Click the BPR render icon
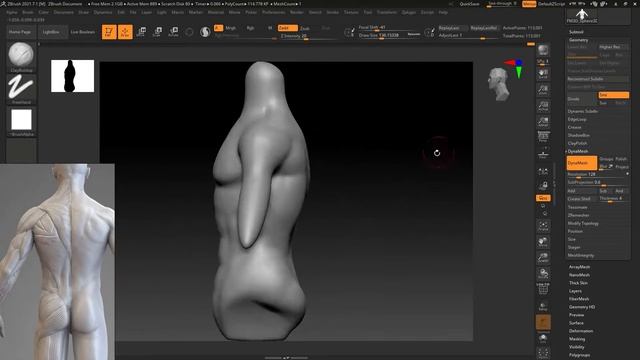Viewport: 640px width, 360px height. click(543, 51)
